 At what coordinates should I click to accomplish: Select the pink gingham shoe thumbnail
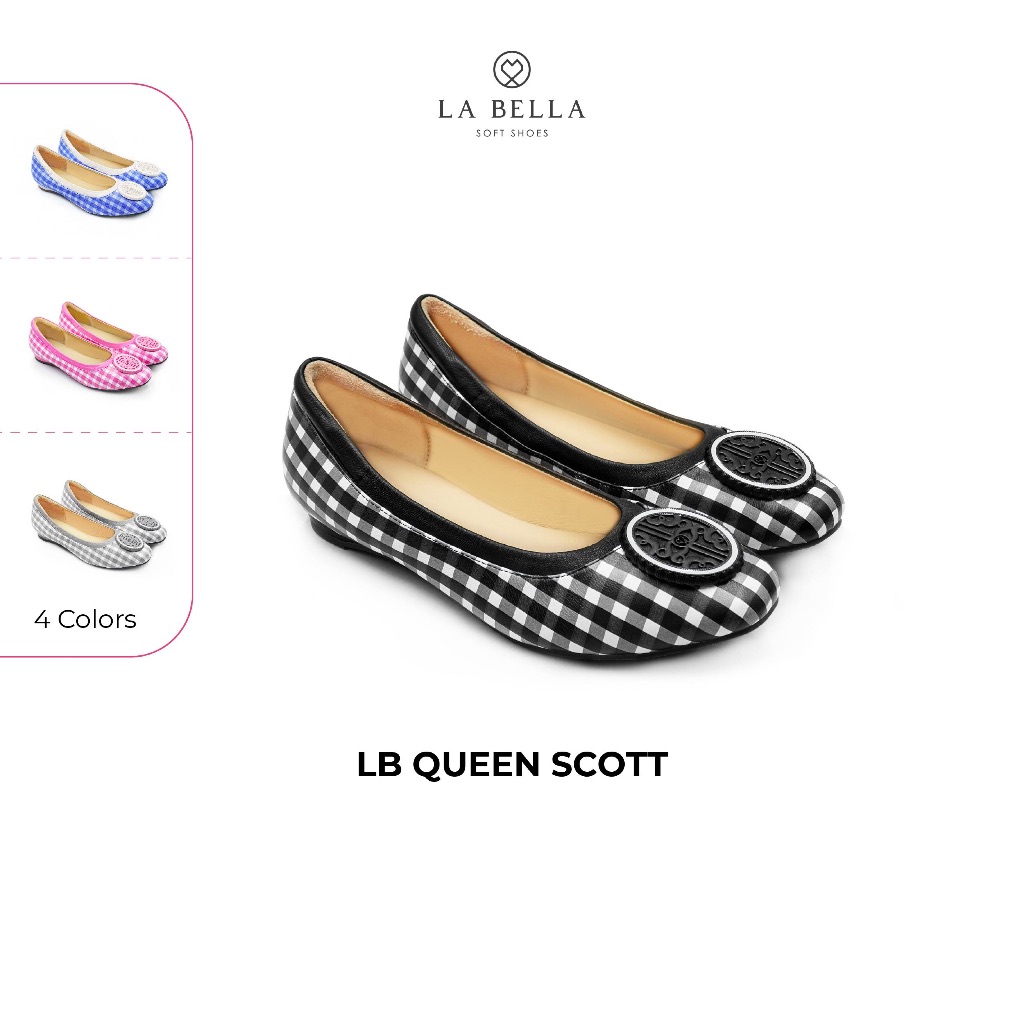[x=99, y=344]
